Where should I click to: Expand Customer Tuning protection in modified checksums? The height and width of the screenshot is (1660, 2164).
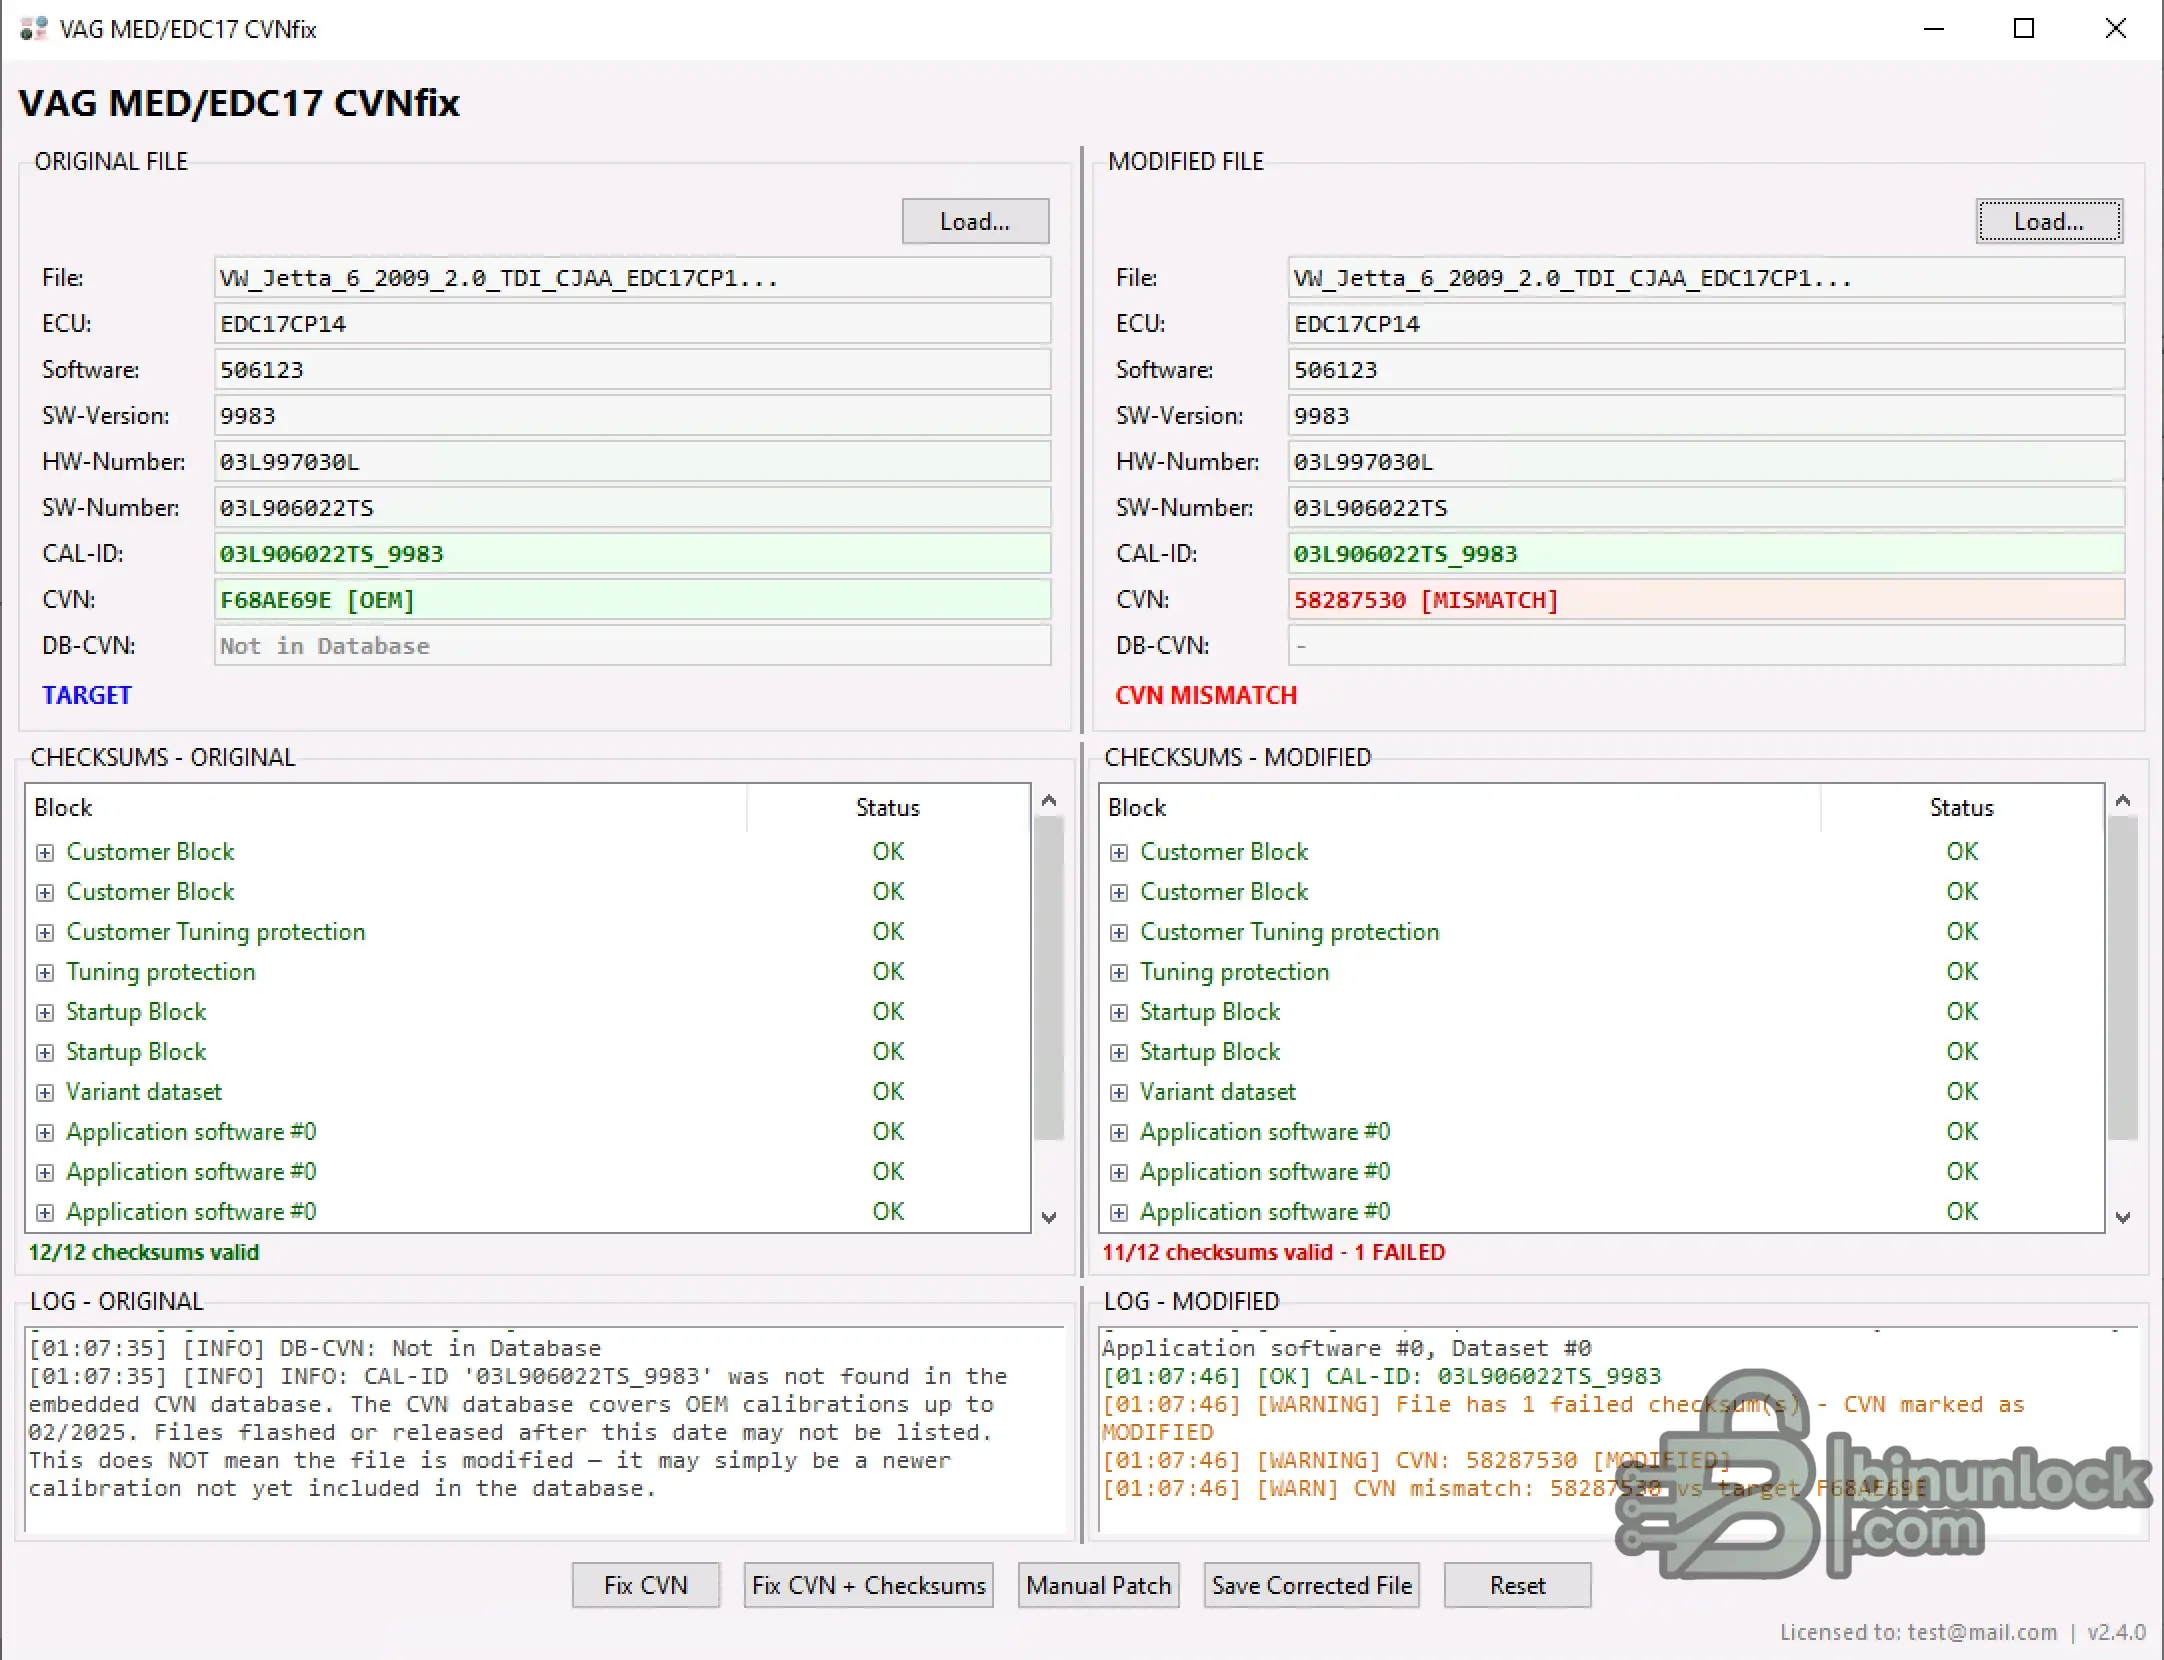tap(1119, 932)
